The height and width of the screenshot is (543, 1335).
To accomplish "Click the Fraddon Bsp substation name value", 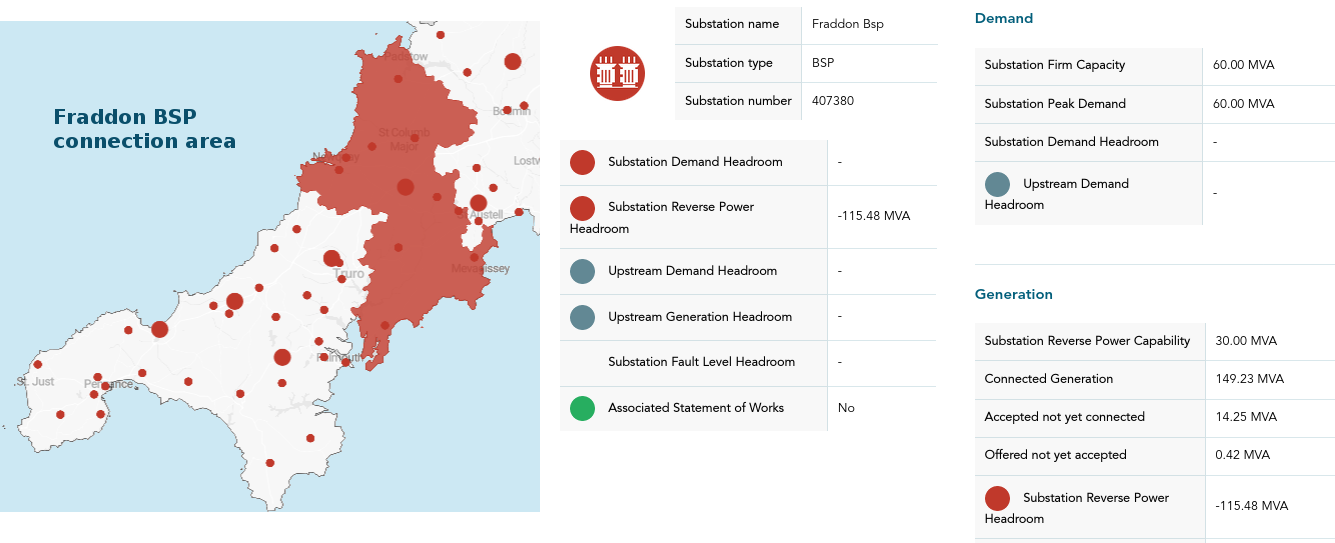I will [x=848, y=24].
